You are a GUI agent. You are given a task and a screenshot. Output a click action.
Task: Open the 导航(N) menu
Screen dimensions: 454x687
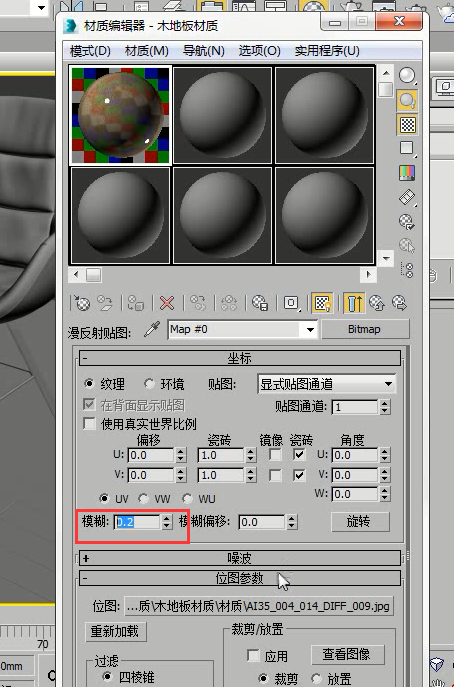point(203,51)
